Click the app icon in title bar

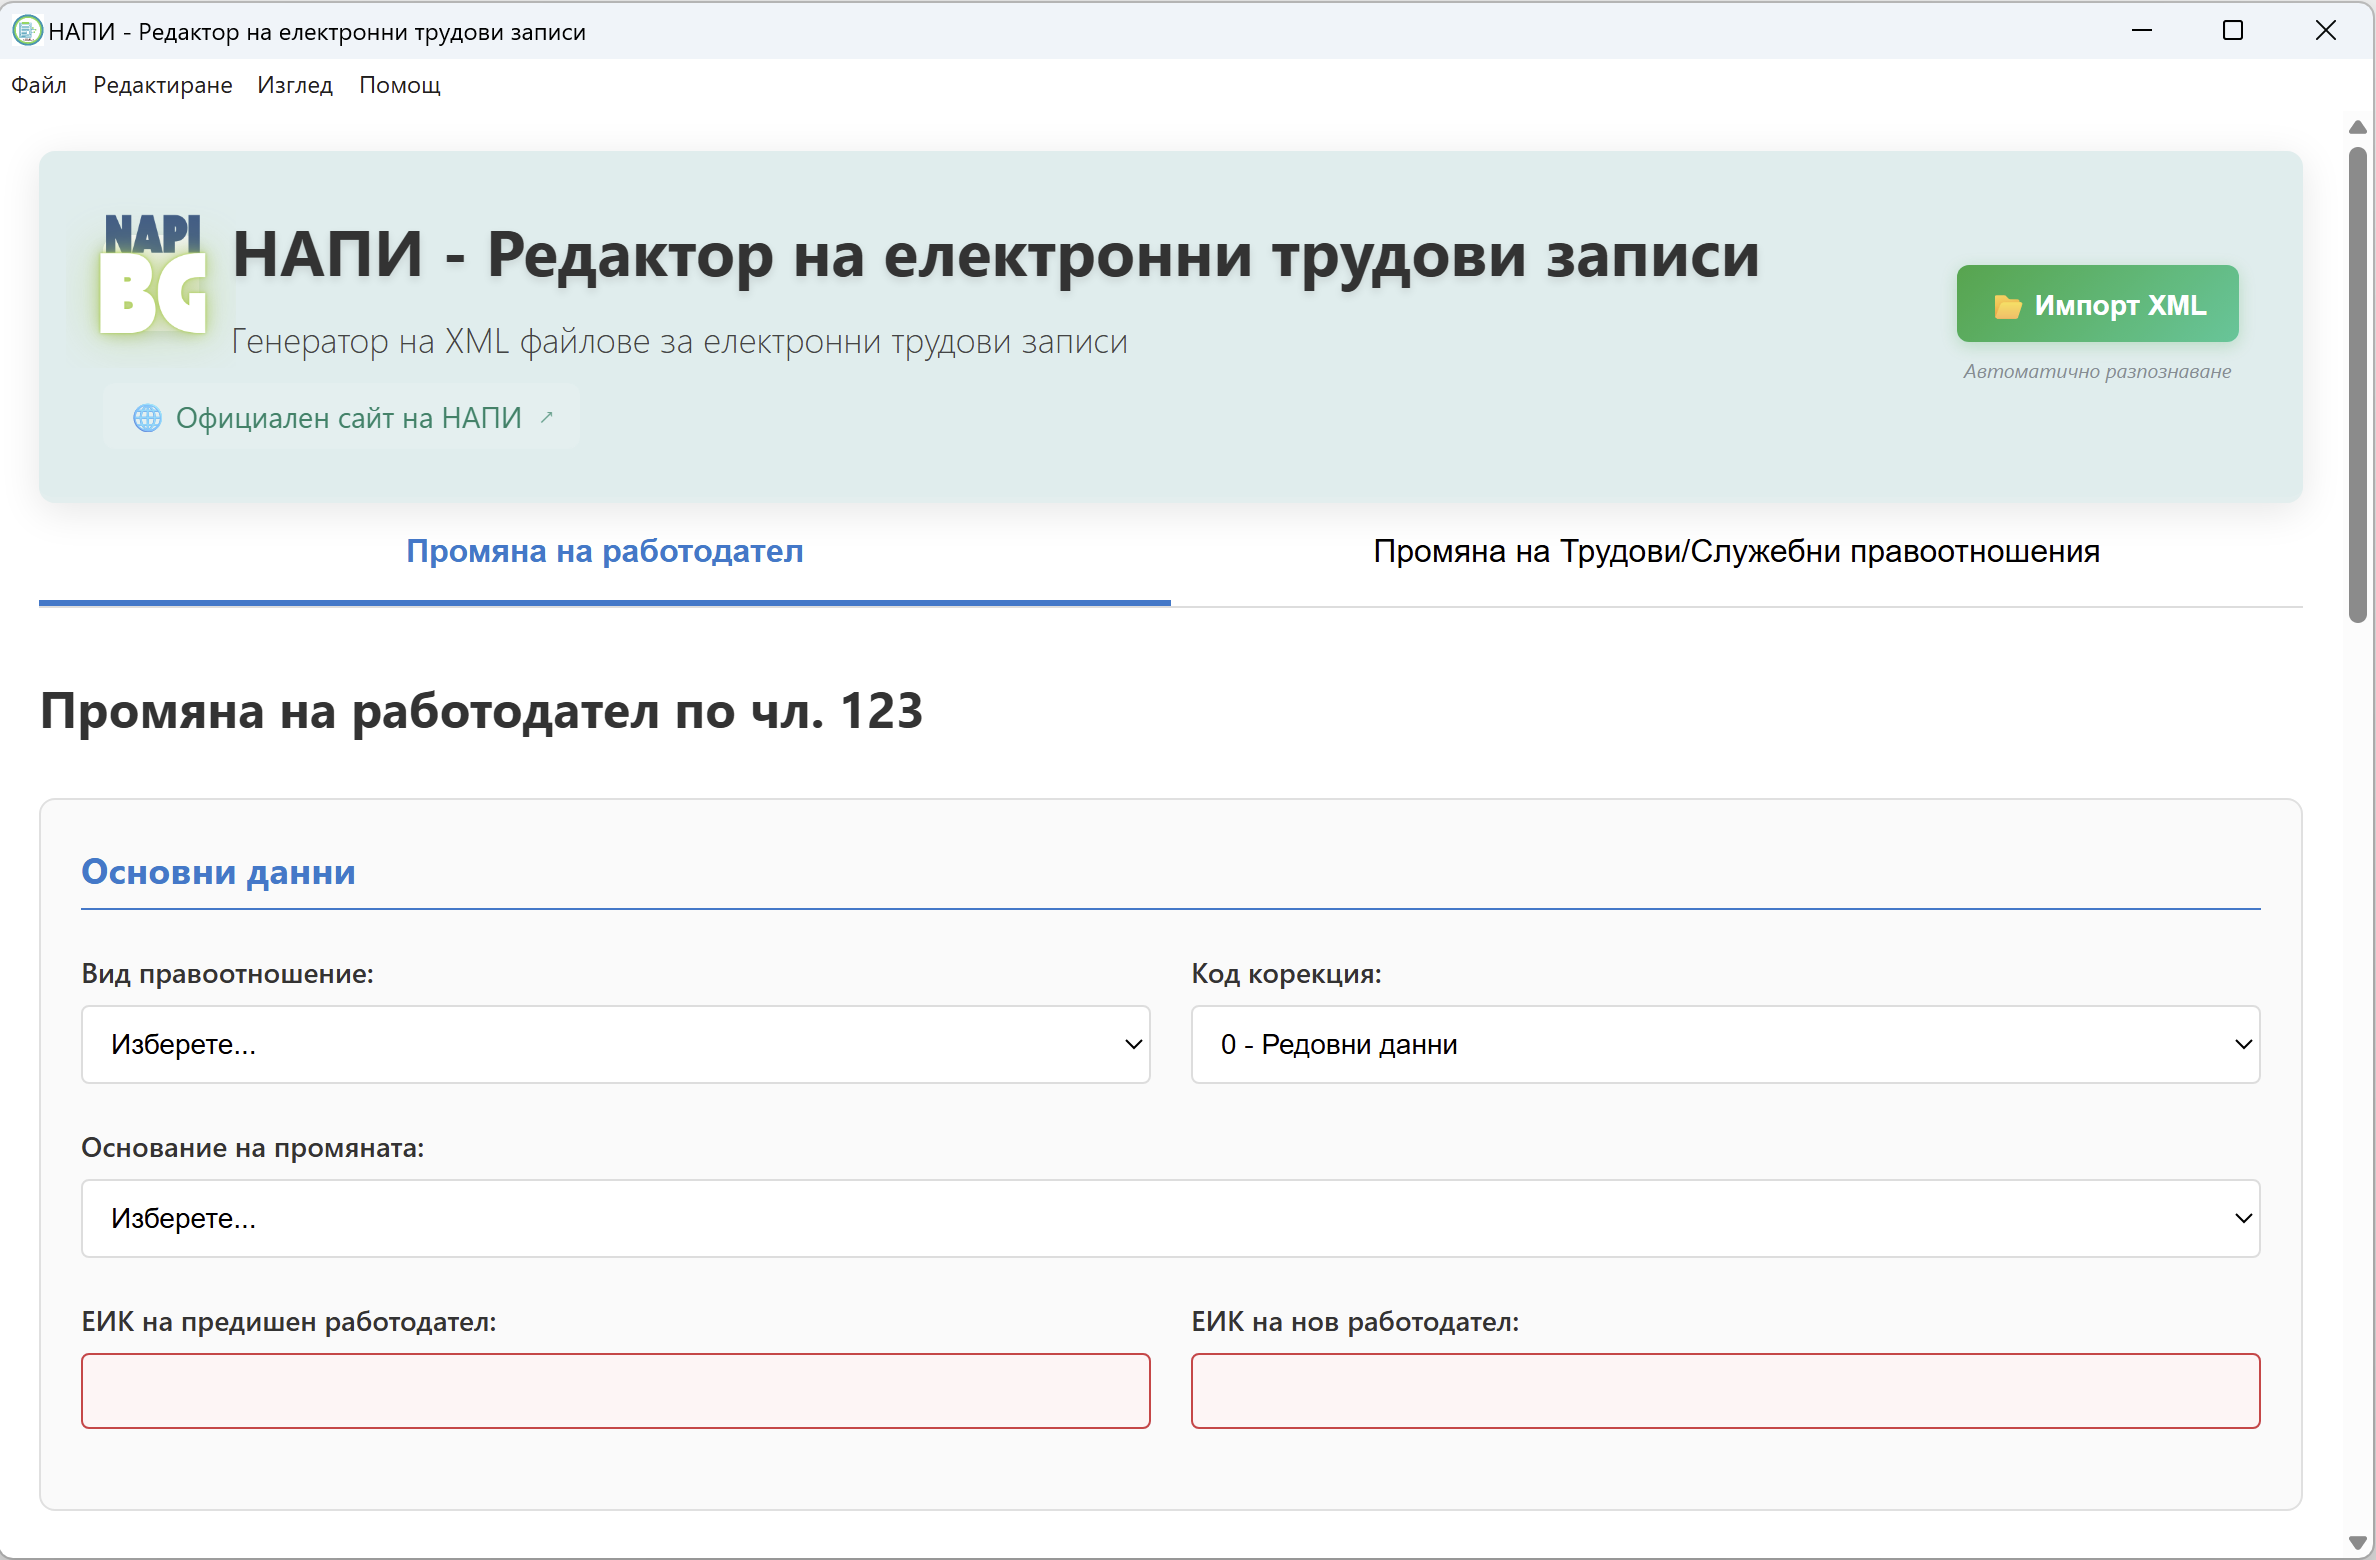(27, 31)
